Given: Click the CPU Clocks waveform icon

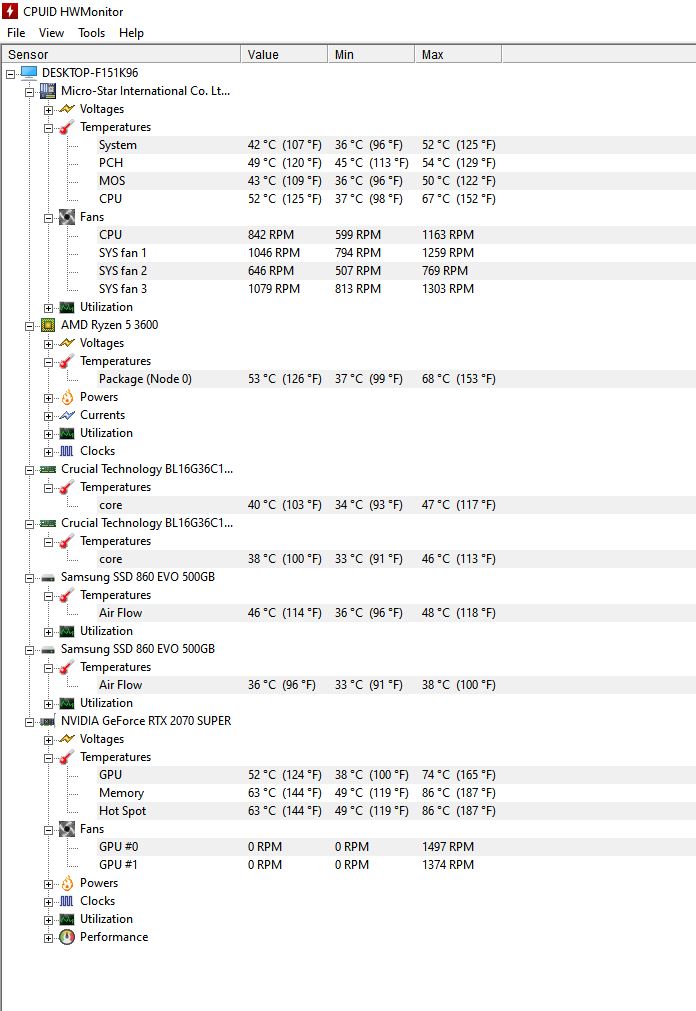Looking at the screenshot, I should point(67,451).
